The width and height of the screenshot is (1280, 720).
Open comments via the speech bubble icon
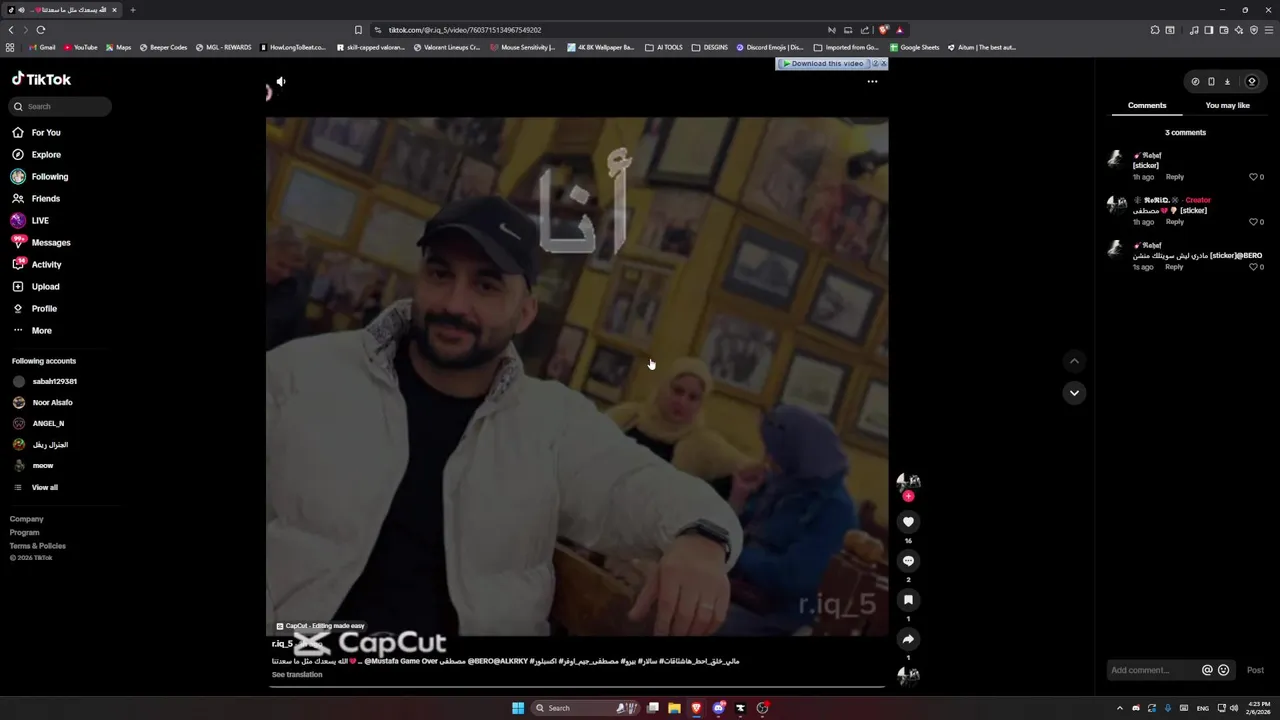(x=908, y=561)
